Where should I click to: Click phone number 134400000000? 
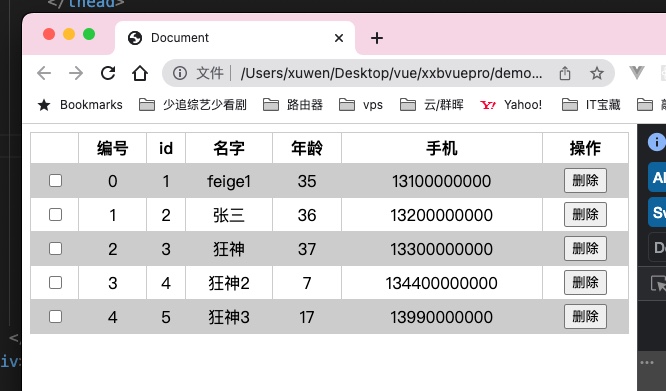click(x=442, y=283)
